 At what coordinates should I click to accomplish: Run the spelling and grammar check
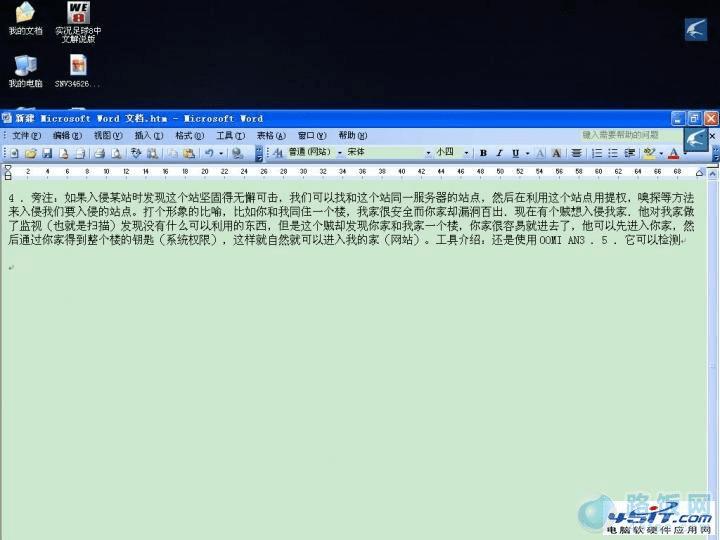(x=136, y=153)
